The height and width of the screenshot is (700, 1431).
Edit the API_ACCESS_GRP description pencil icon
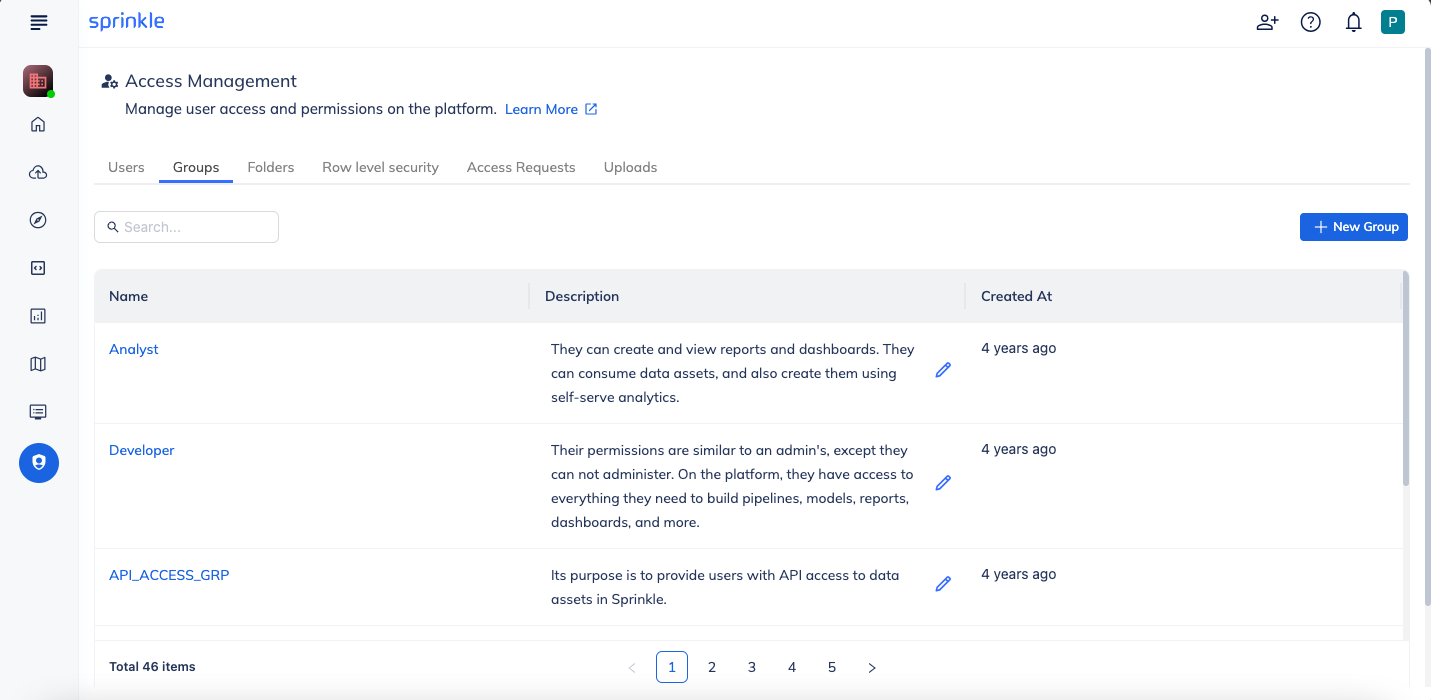click(x=943, y=584)
